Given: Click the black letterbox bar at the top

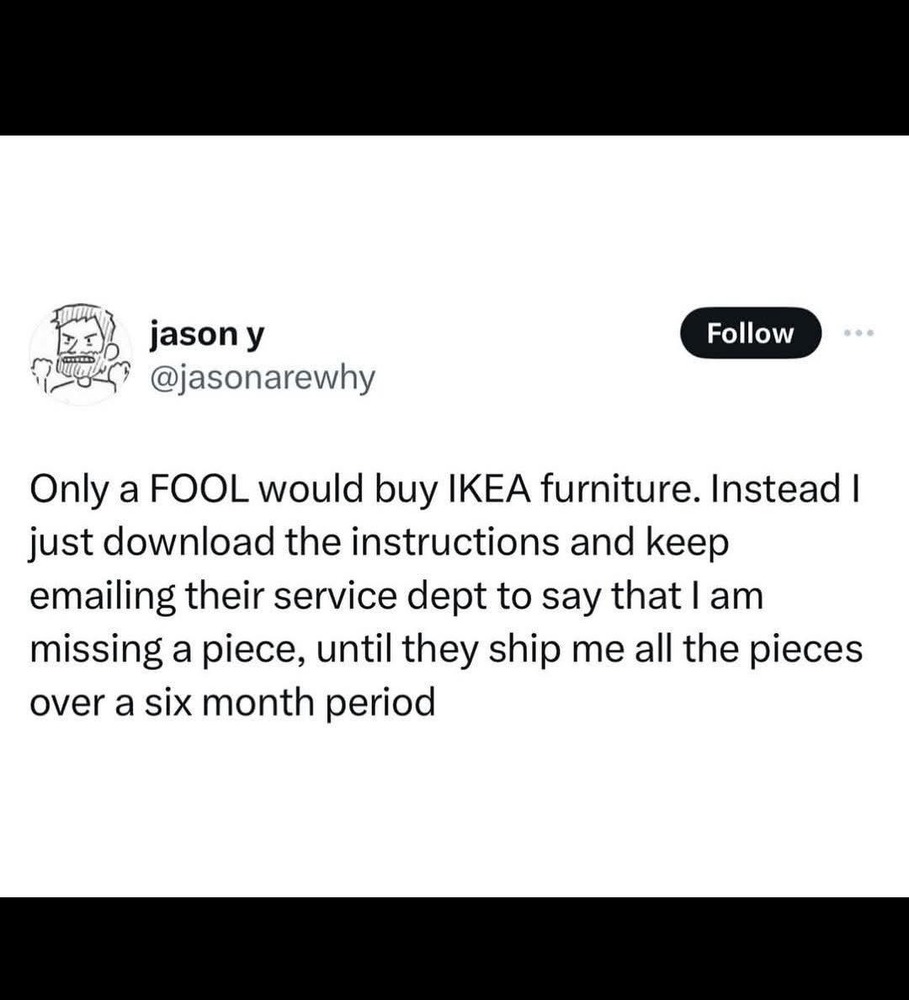Looking at the screenshot, I should [454, 66].
